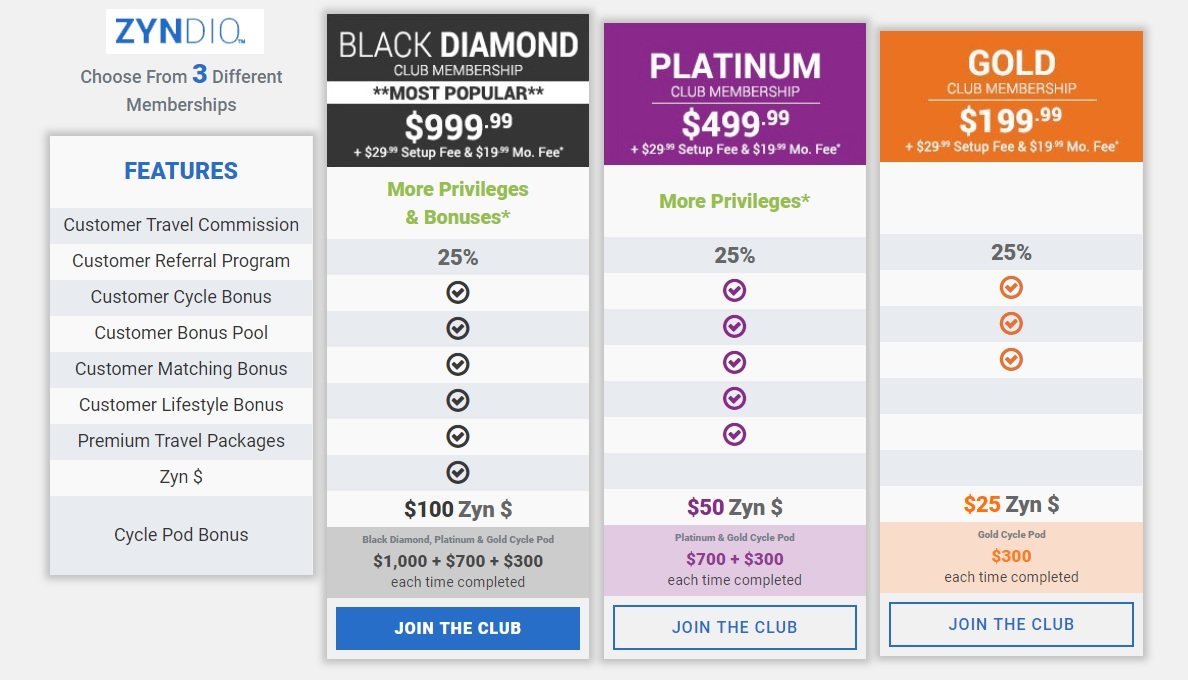Click the Black Diamond JOIN THE CLUB button
The image size is (1188, 680).
coord(458,628)
